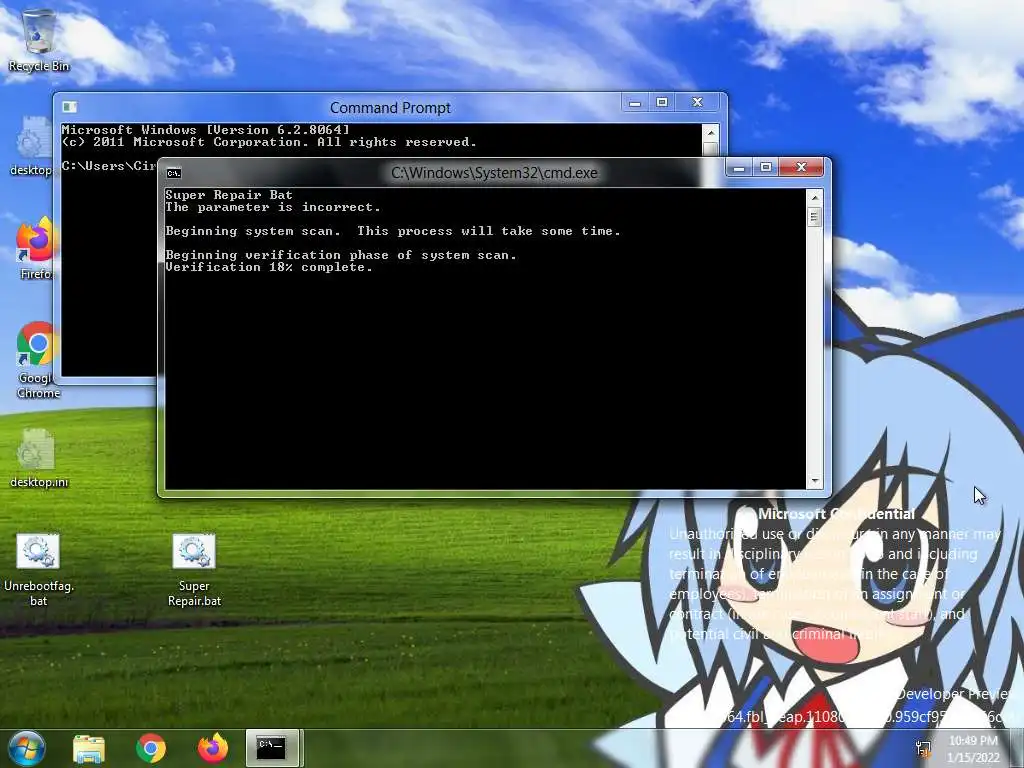Click the "Verification 18% complete." line
Screen dimensions: 1024x768
[268, 267]
